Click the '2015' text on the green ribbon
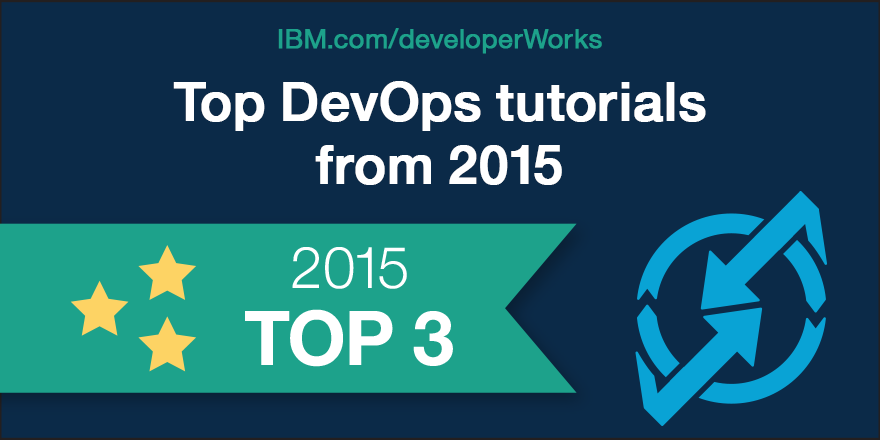 pos(349,268)
